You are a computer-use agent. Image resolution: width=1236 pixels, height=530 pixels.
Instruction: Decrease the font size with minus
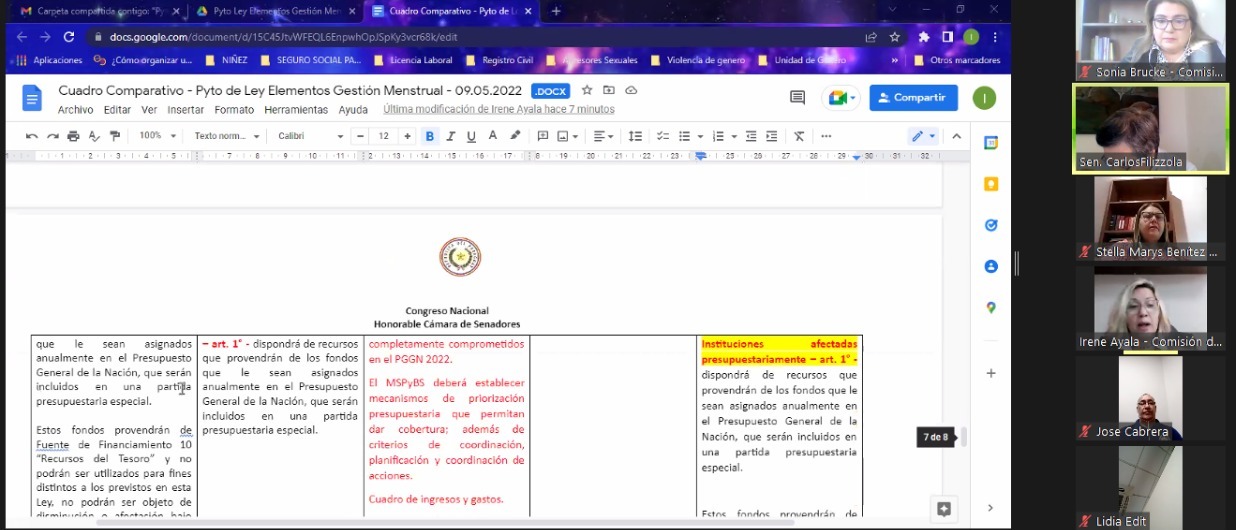[x=361, y=136]
